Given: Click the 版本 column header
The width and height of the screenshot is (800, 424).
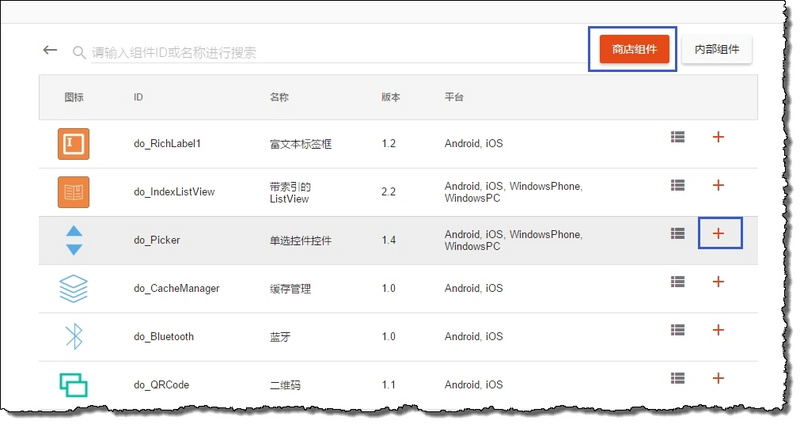Looking at the screenshot, I should 391,97.
